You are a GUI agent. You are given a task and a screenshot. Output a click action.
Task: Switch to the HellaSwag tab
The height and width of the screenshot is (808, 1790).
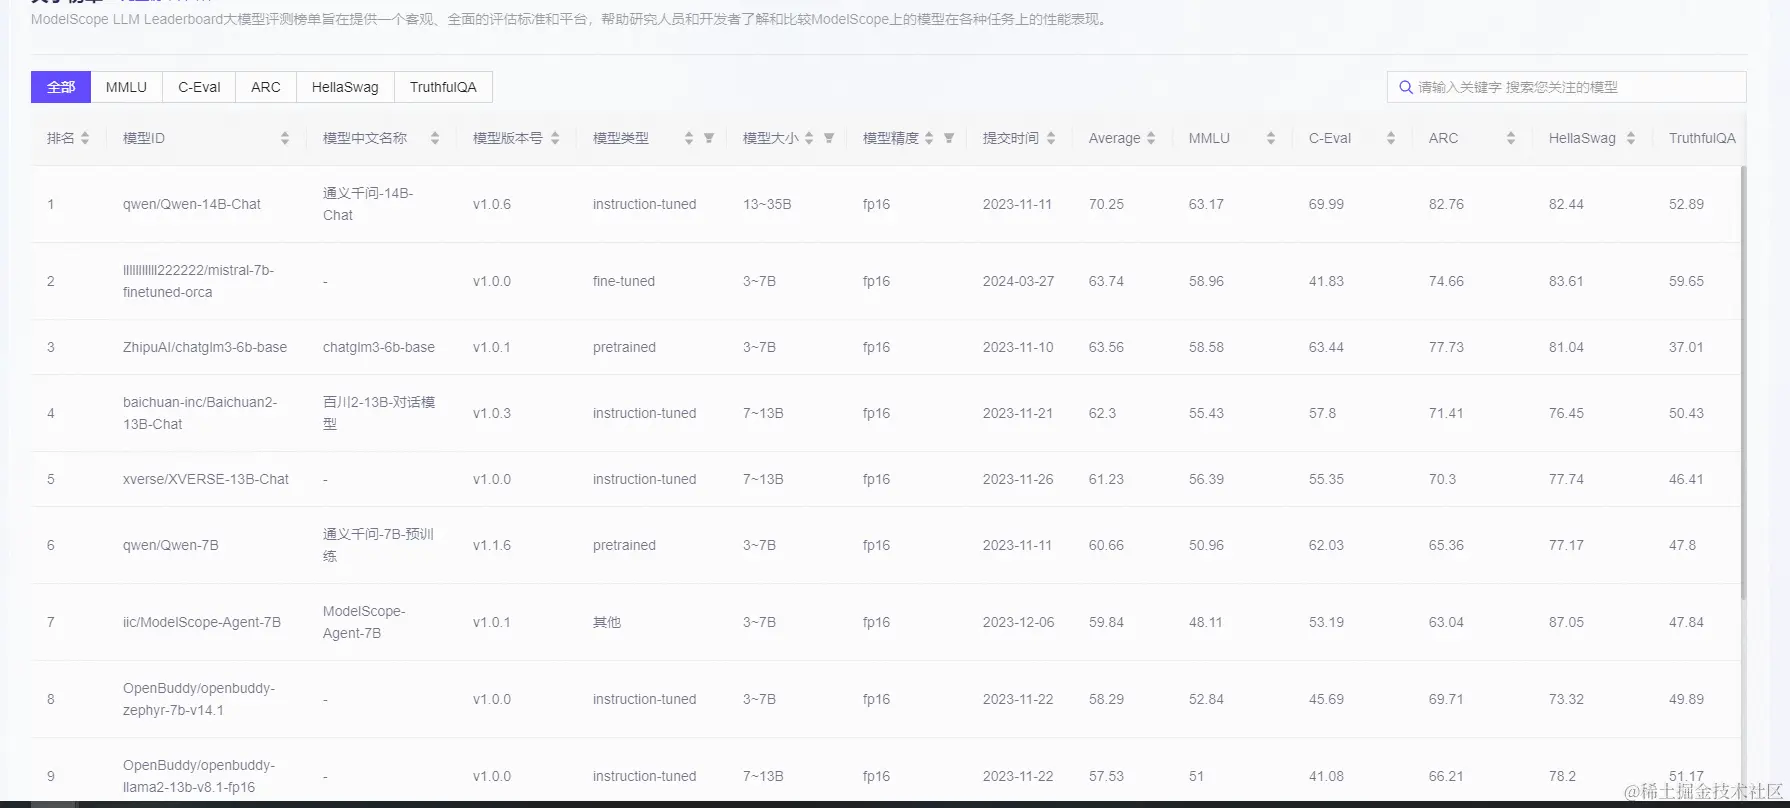(x=345, y=87)
